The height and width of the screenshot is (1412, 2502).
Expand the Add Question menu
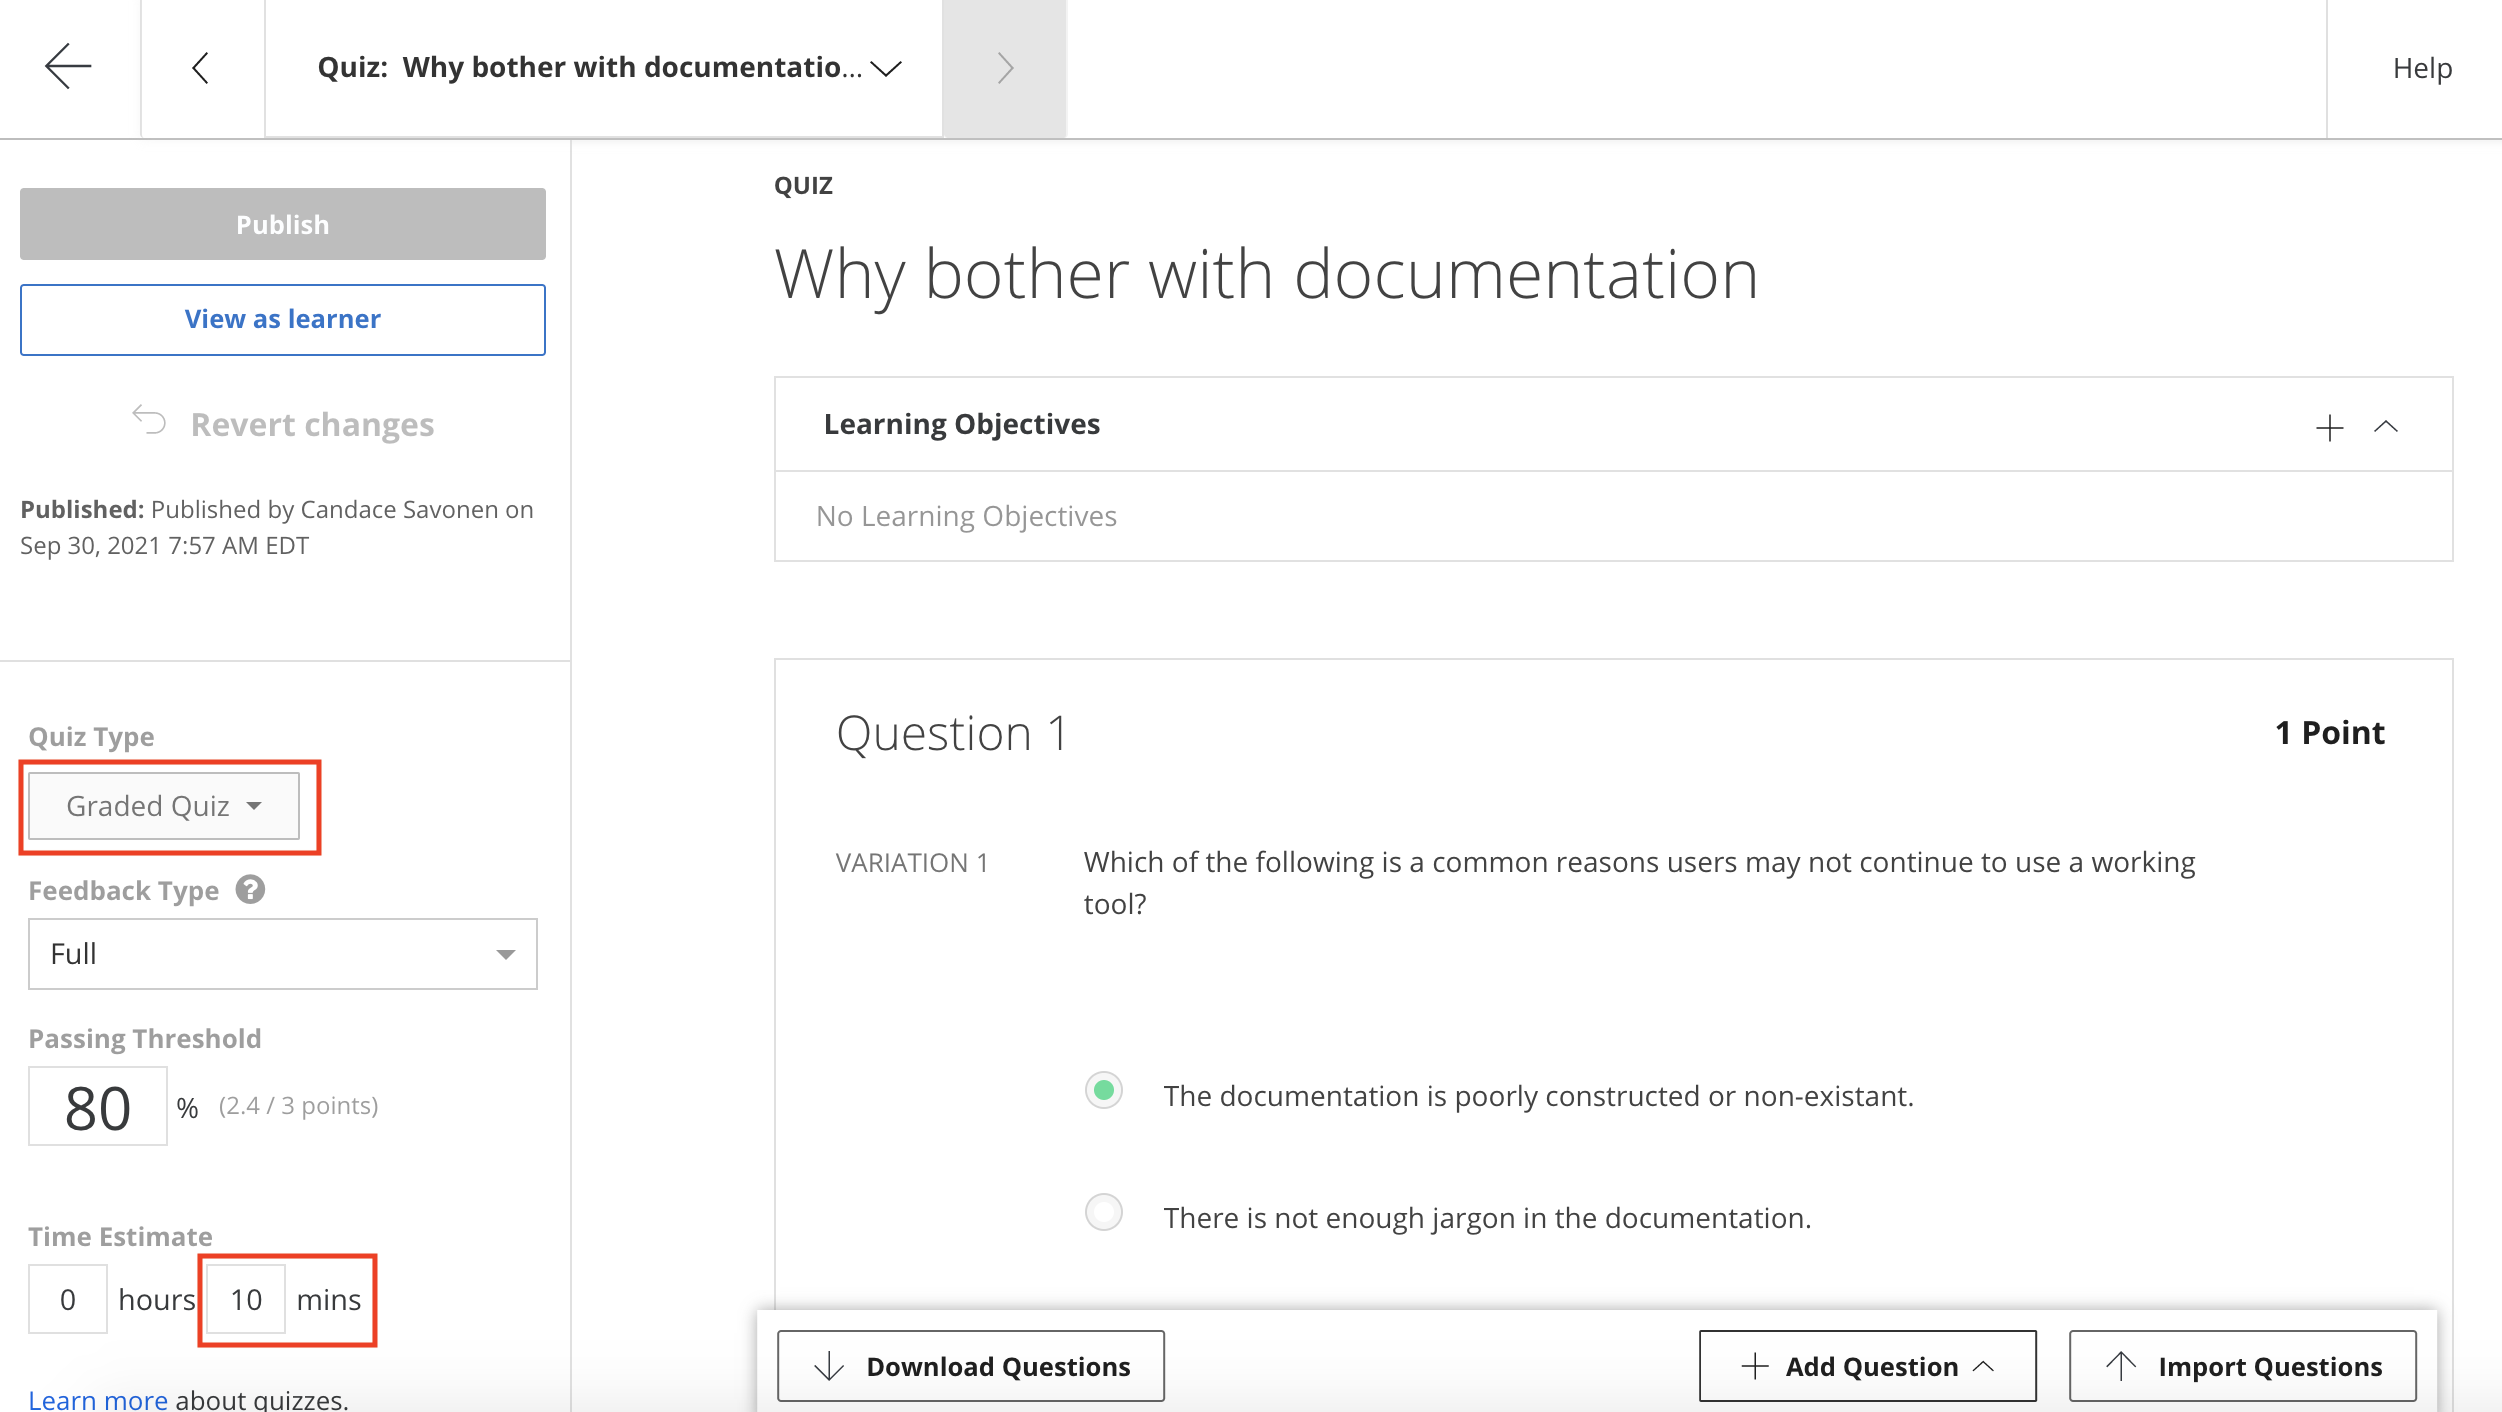1867,1366
